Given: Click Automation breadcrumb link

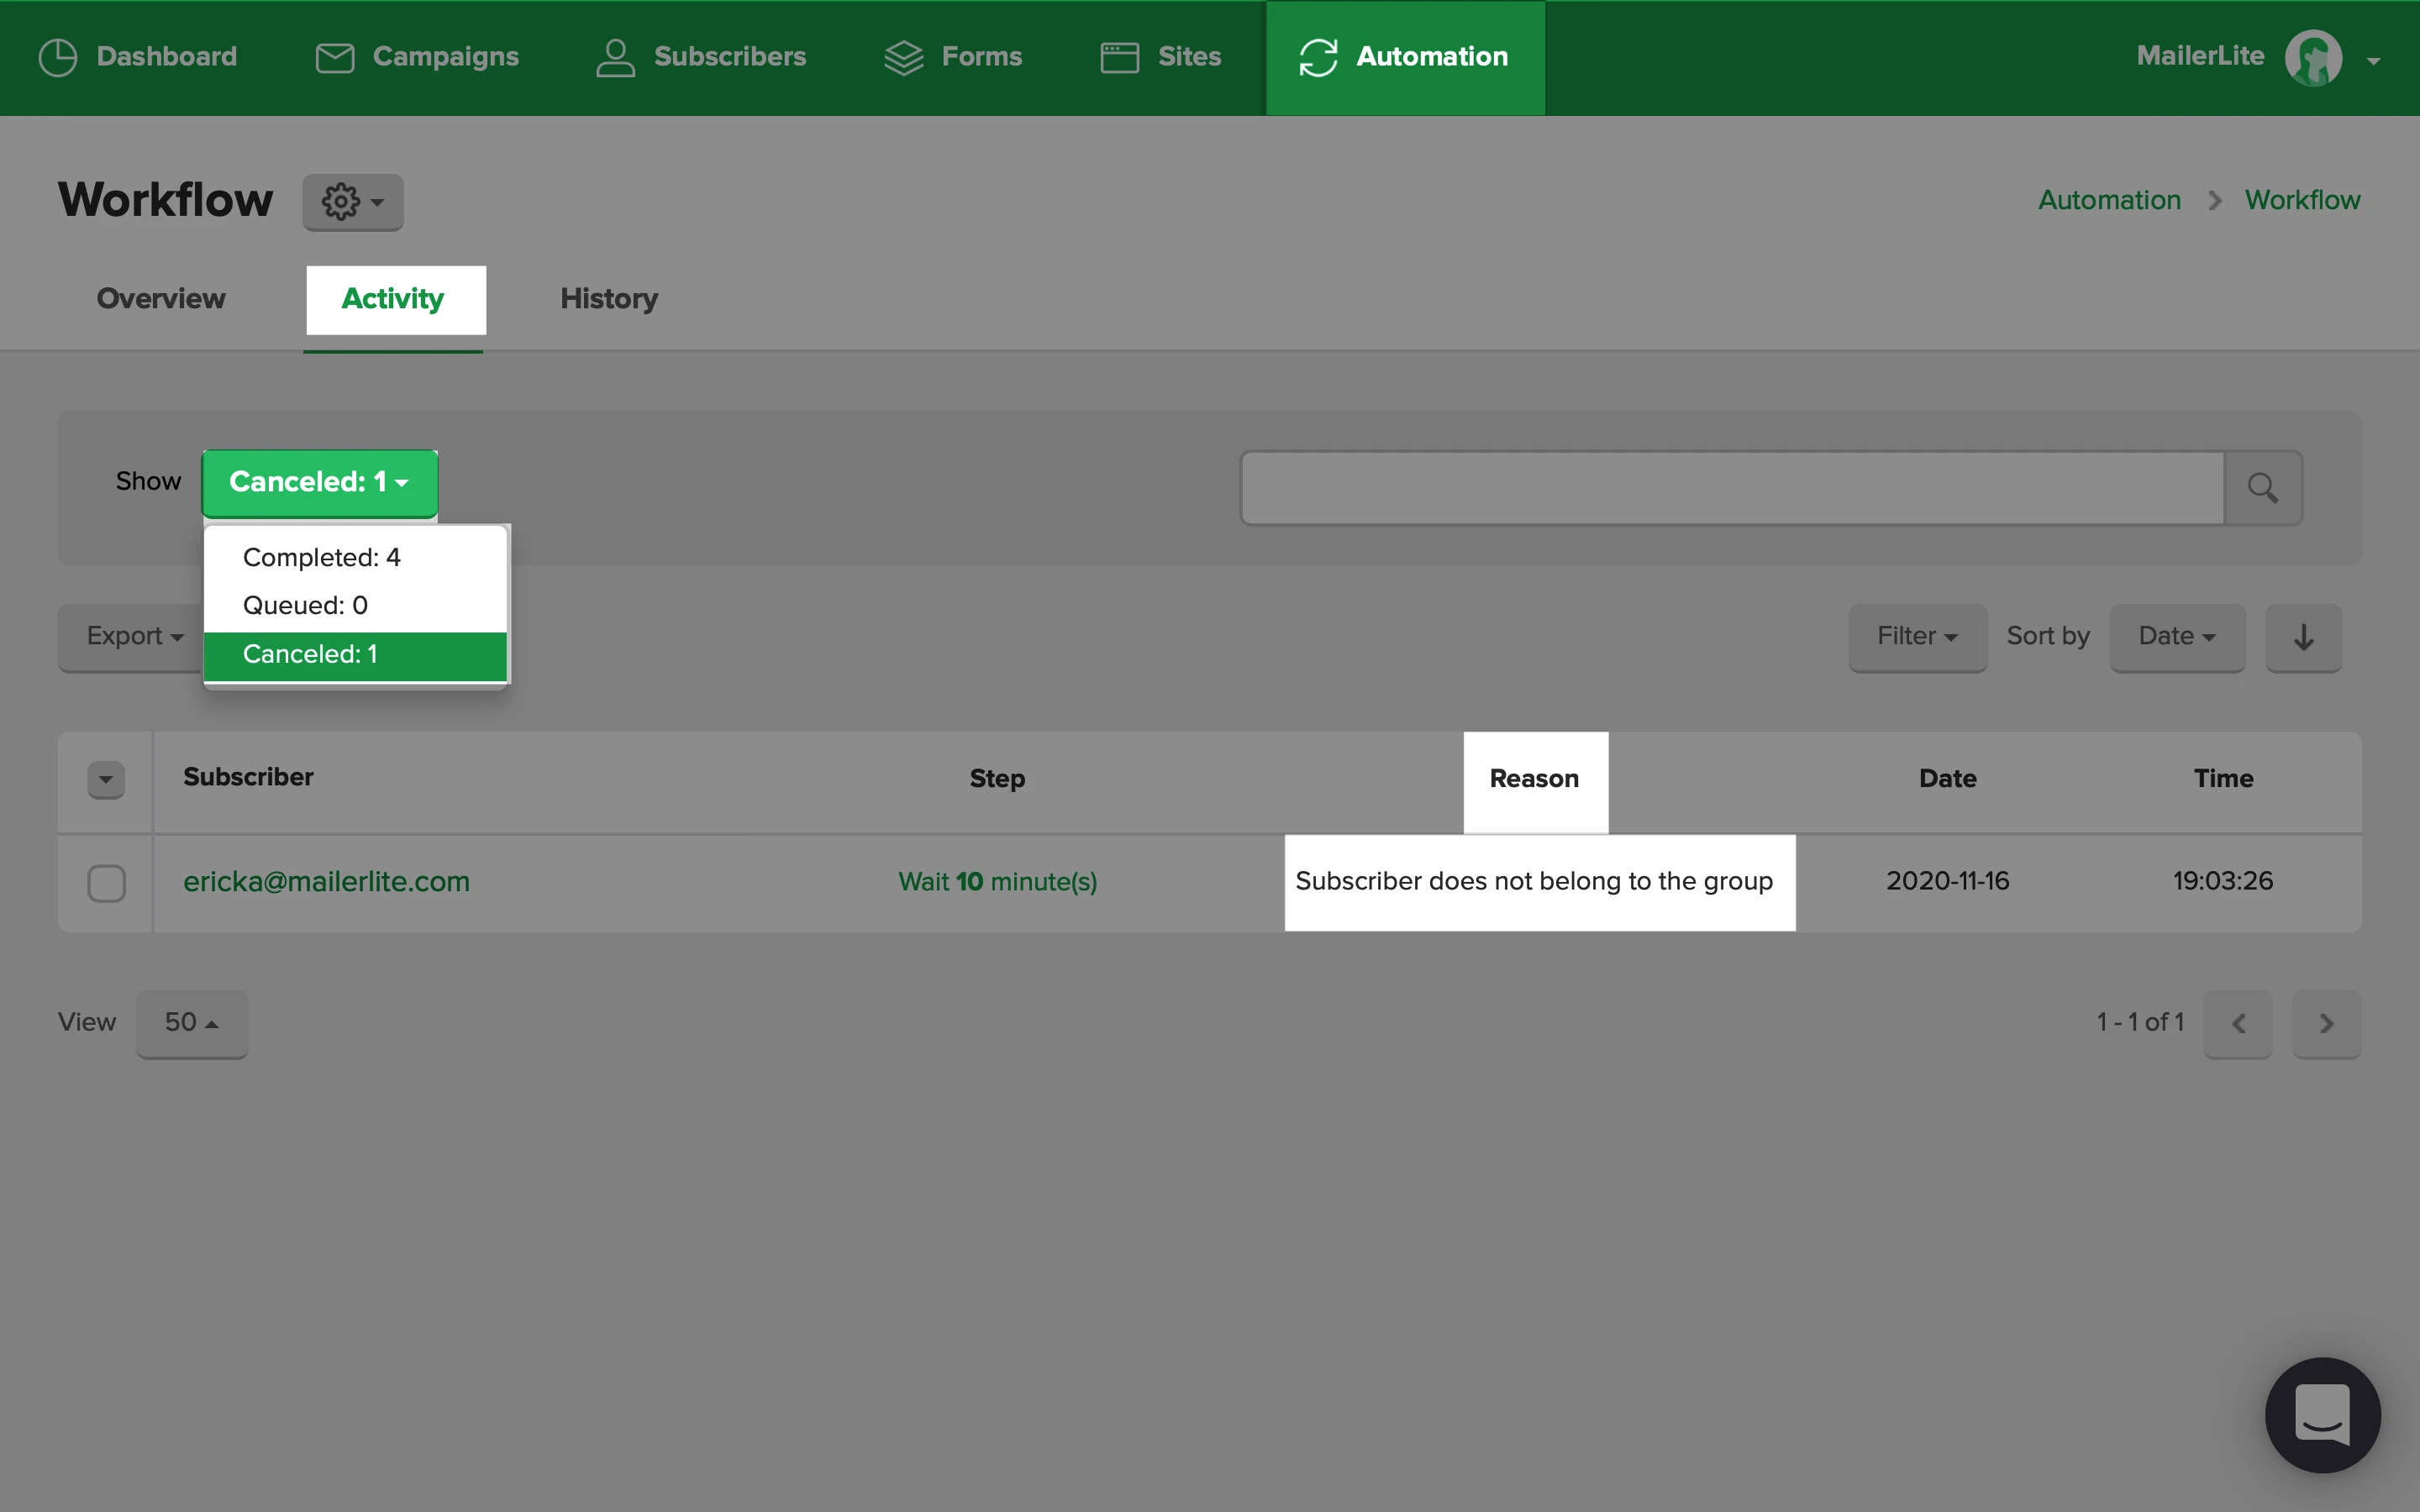Looking at the screenshot, I should coord(2109,200).
